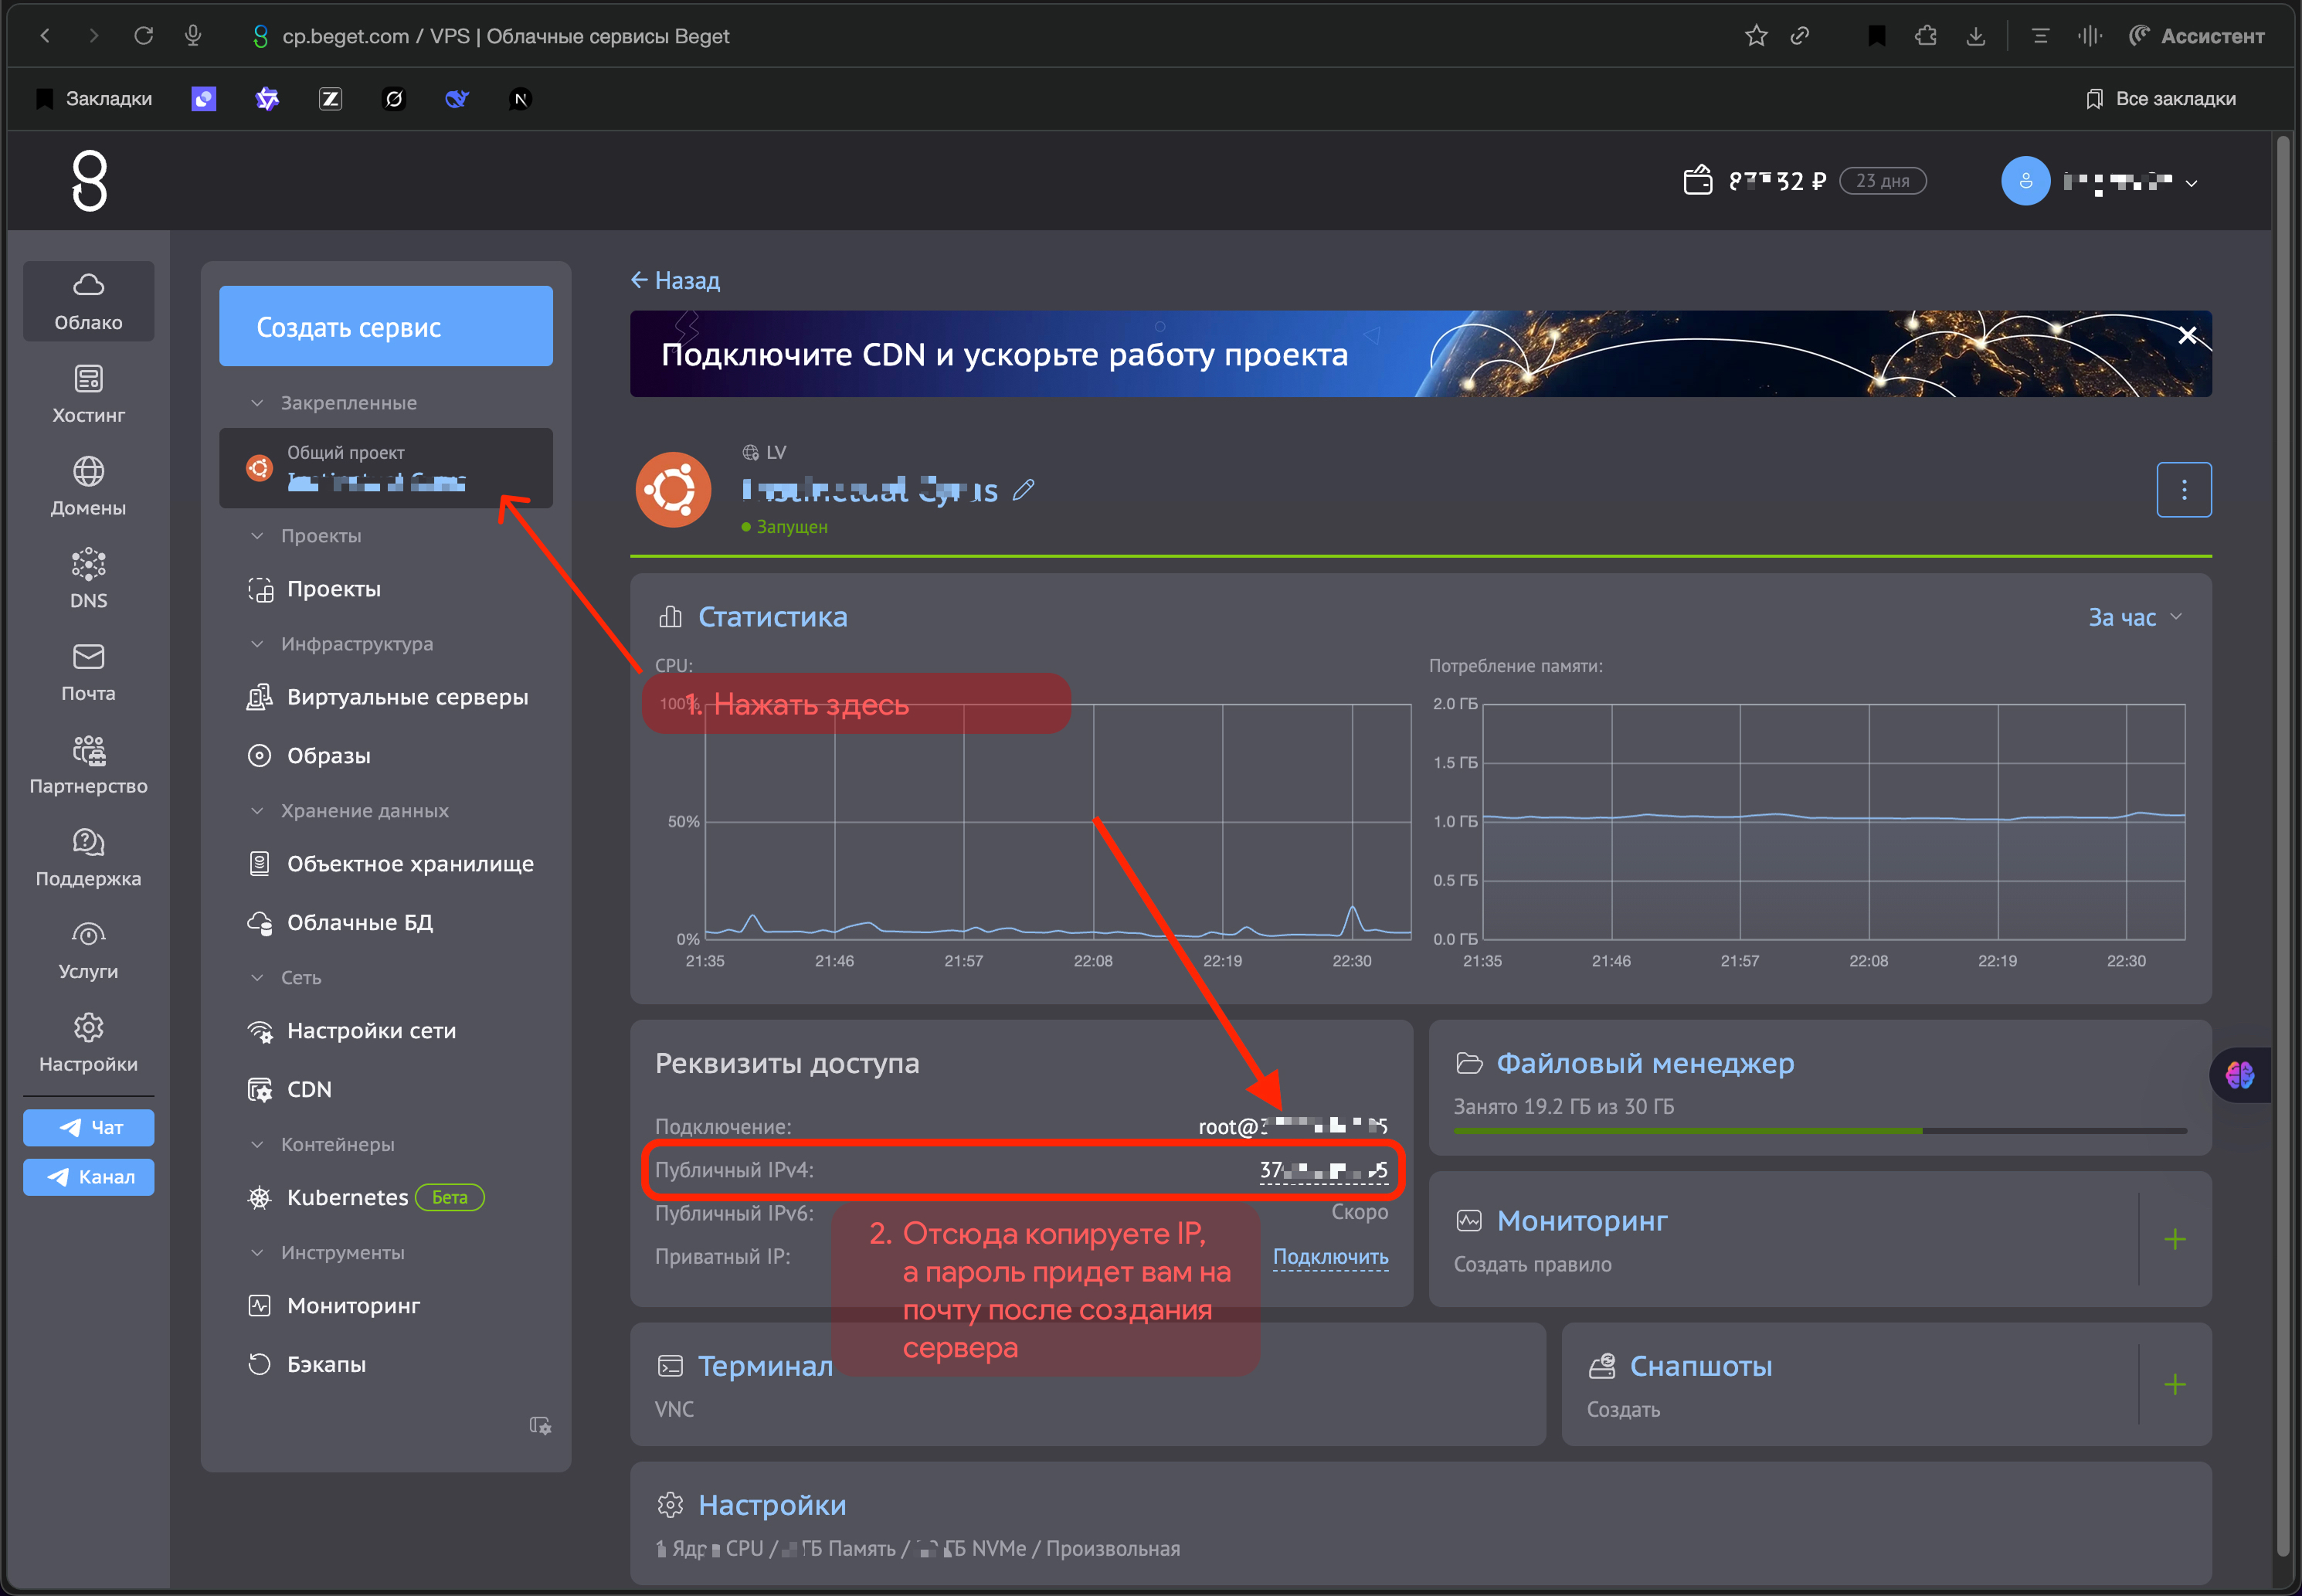
Task: Click the sidebar layout settings icon
Action: click(x=540, y=1425)
